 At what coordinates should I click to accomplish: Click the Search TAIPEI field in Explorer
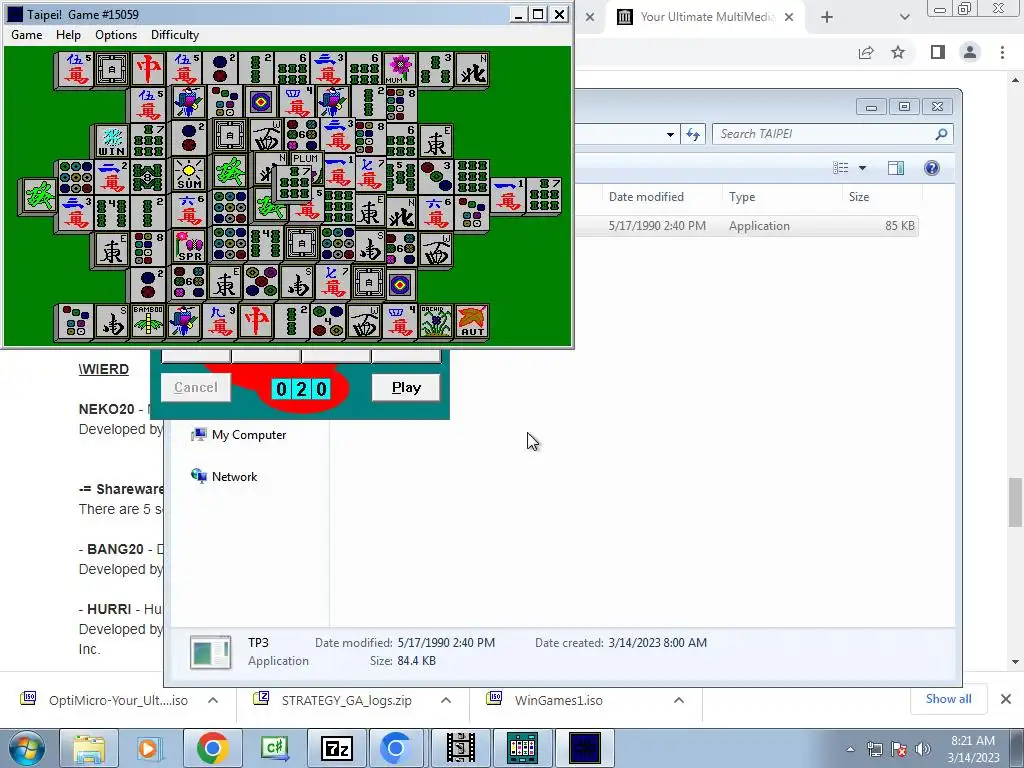point(833,134)
